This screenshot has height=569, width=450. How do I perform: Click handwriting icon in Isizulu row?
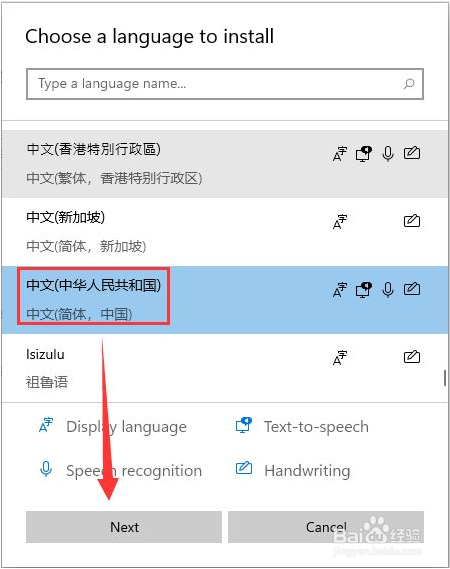pyautogui.click(x=412, y=357)
